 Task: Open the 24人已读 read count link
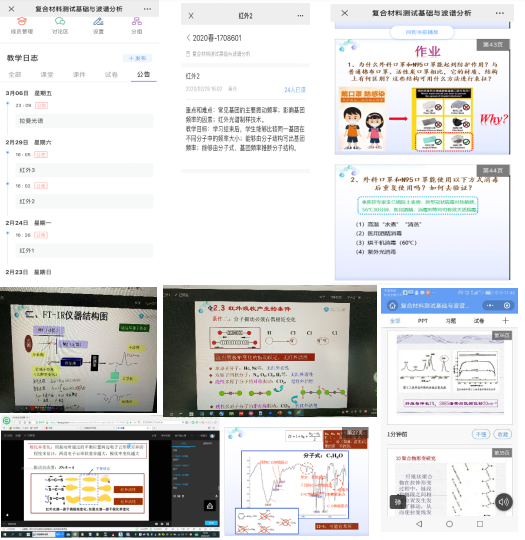tap(295, 90)
